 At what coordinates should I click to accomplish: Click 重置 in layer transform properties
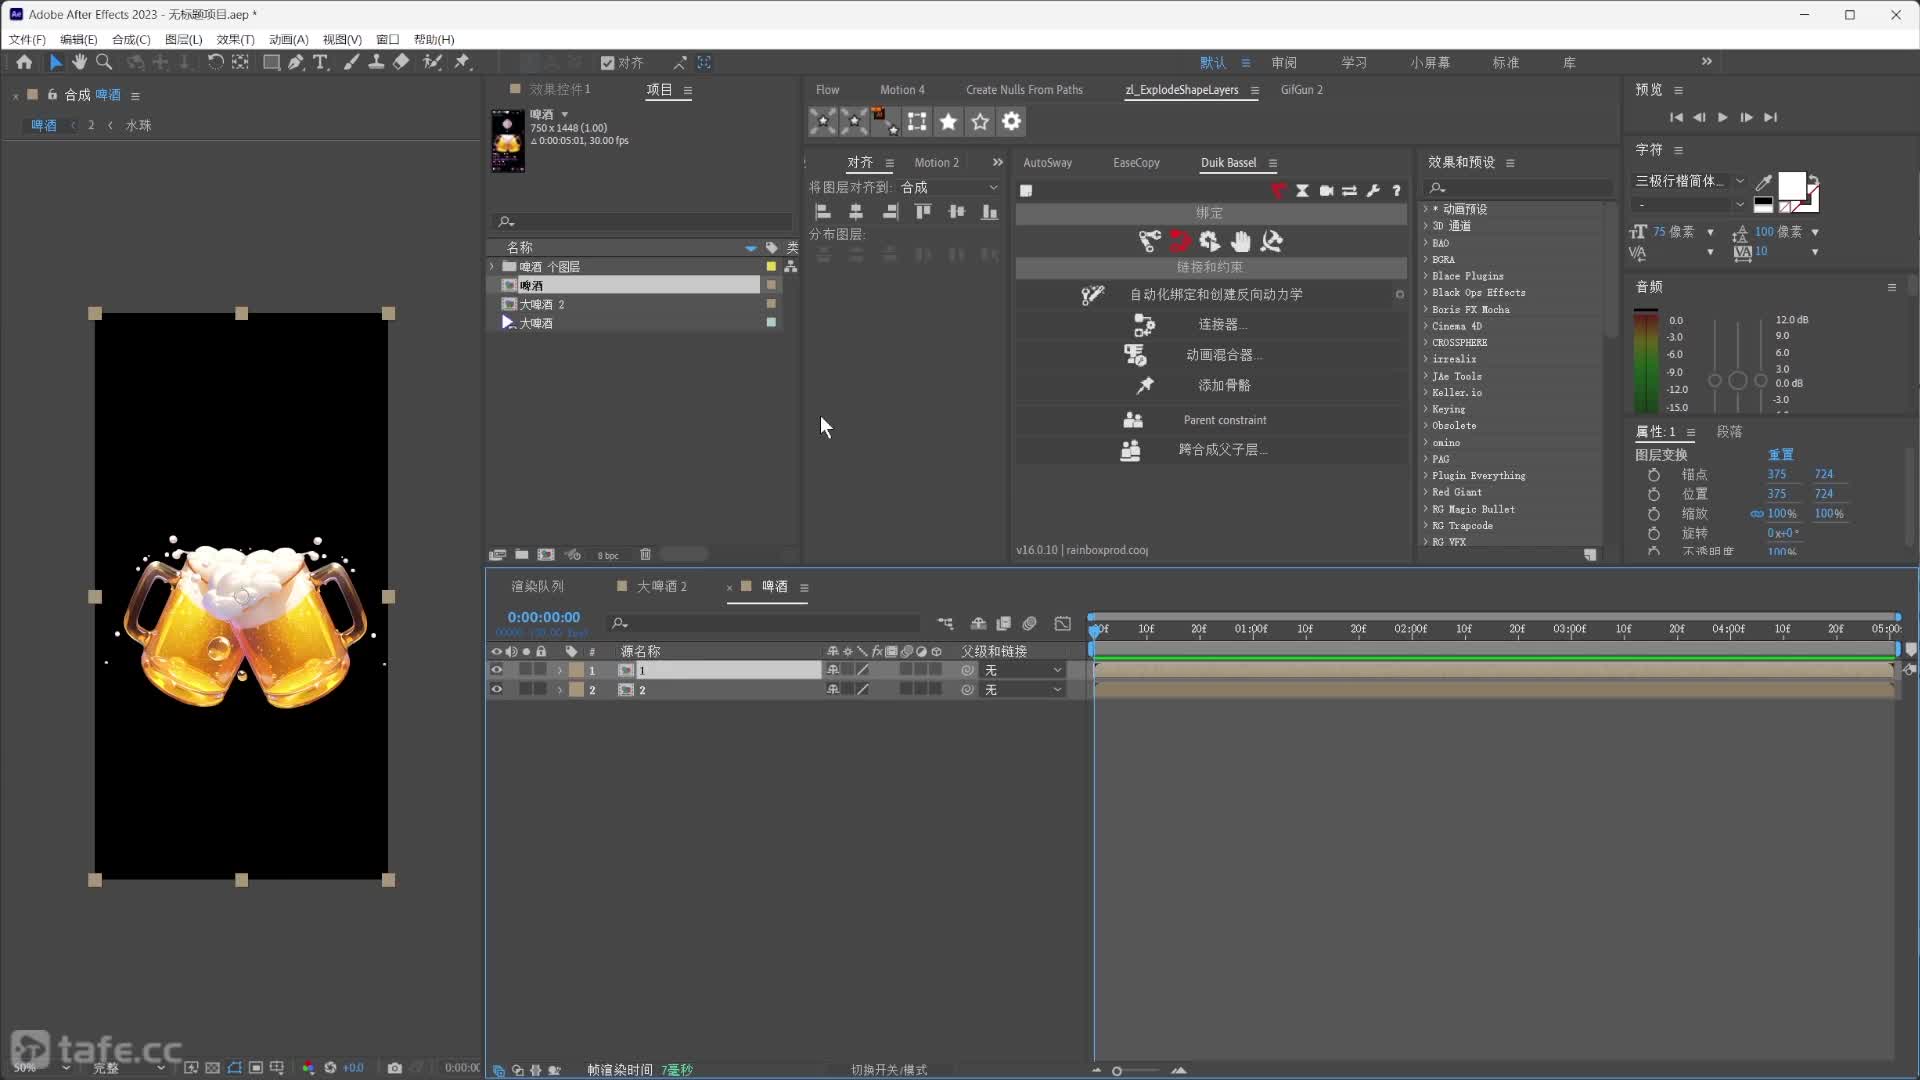pyautogui.click(x=1781, y=455)
